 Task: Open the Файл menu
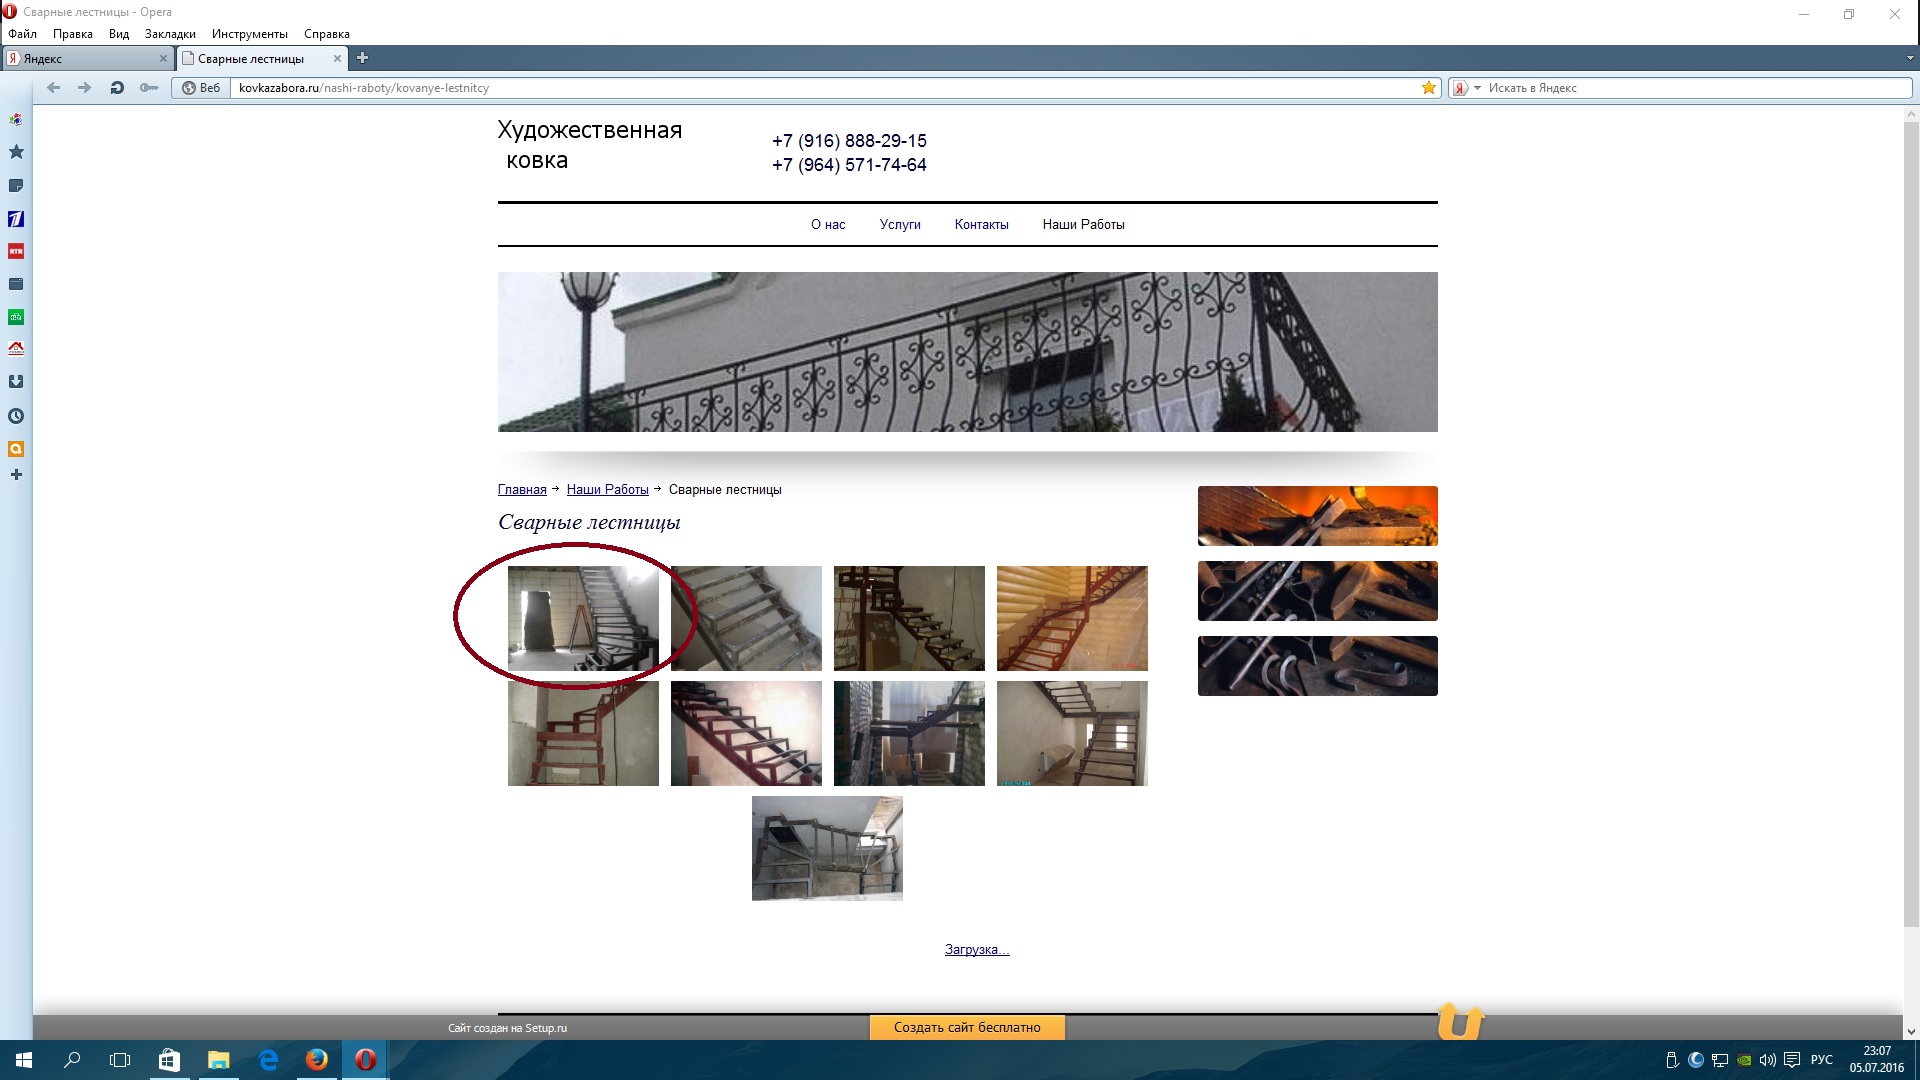[x=23, y=34]
